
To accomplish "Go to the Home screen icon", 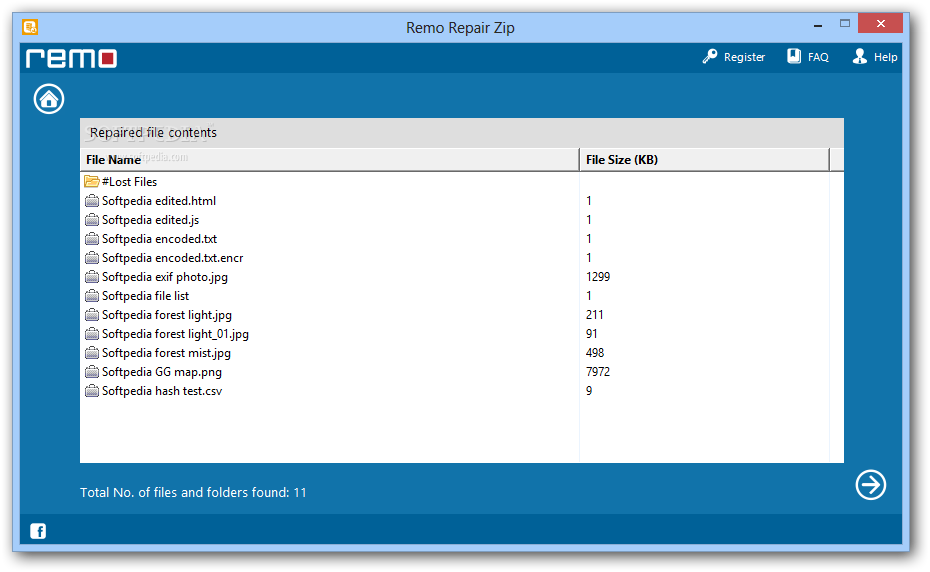I will point(49,99).
